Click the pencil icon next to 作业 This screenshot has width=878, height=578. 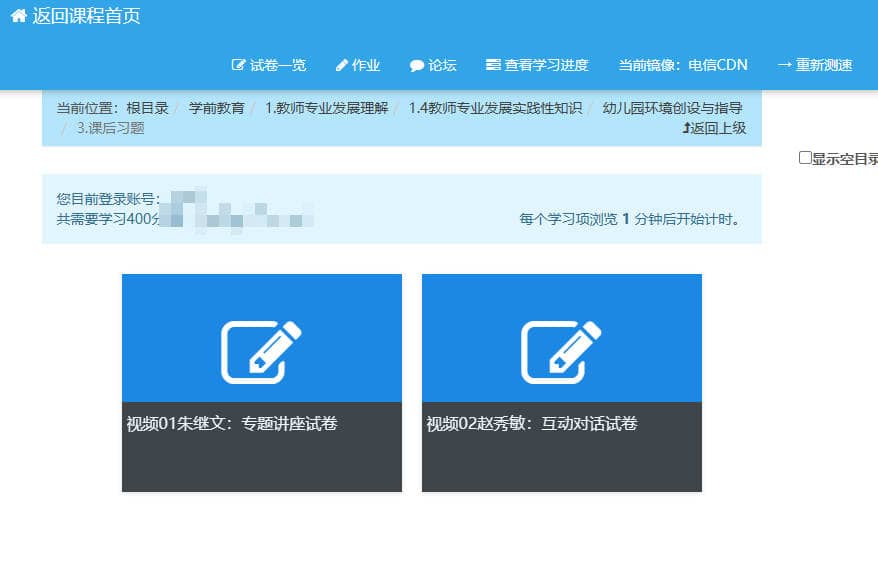342,66
